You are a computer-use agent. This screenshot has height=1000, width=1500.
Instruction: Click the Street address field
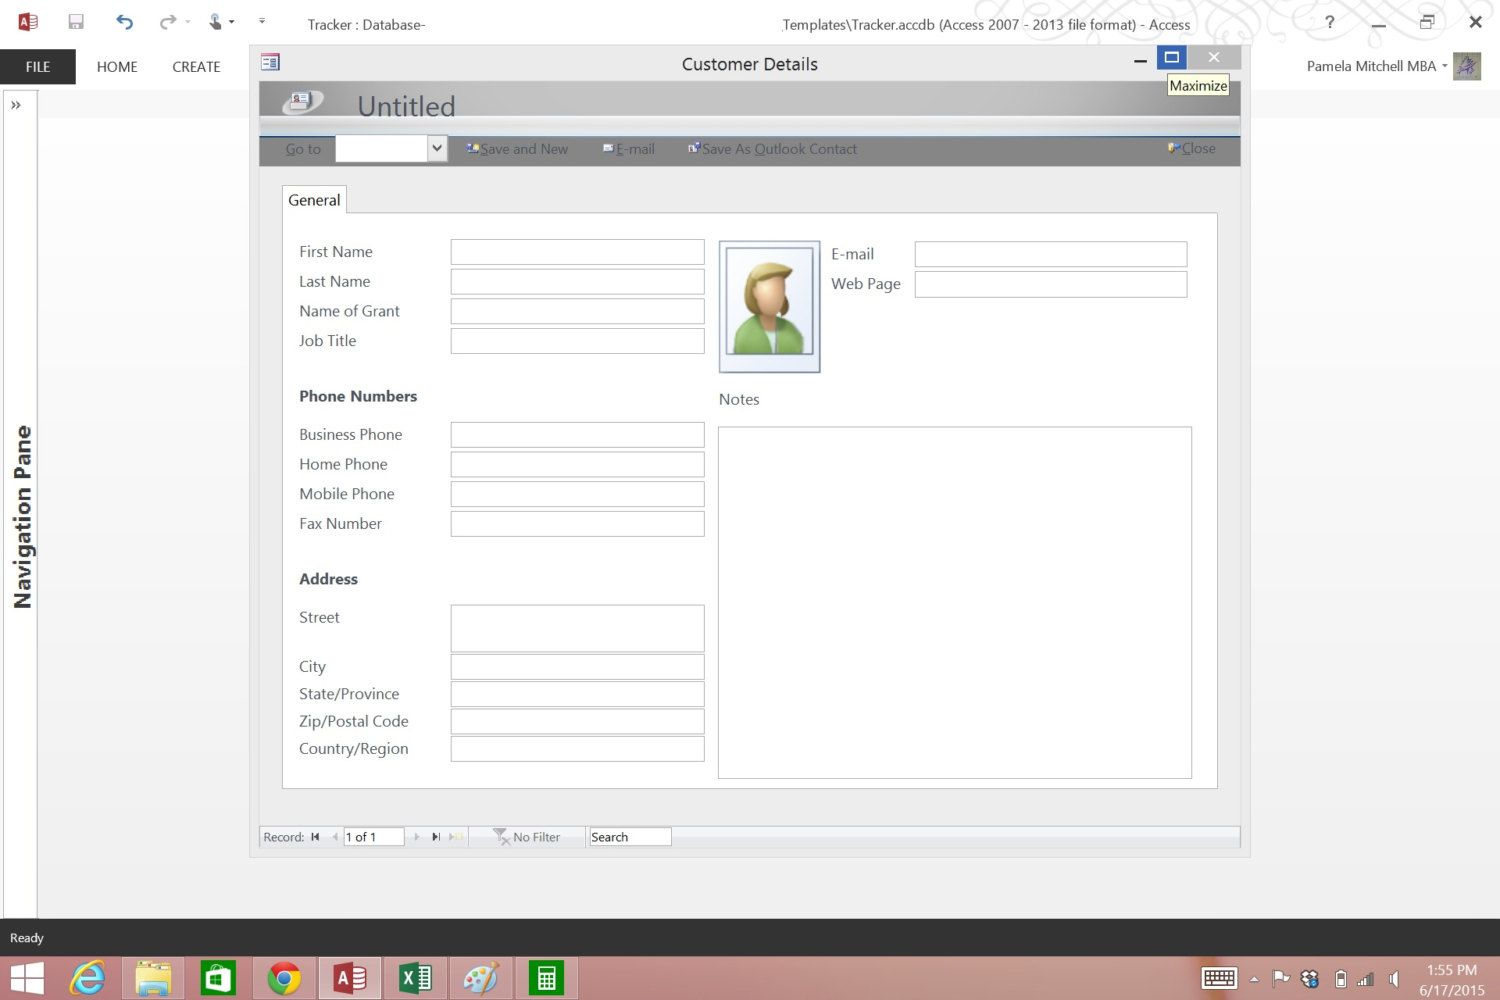point(577,629)
